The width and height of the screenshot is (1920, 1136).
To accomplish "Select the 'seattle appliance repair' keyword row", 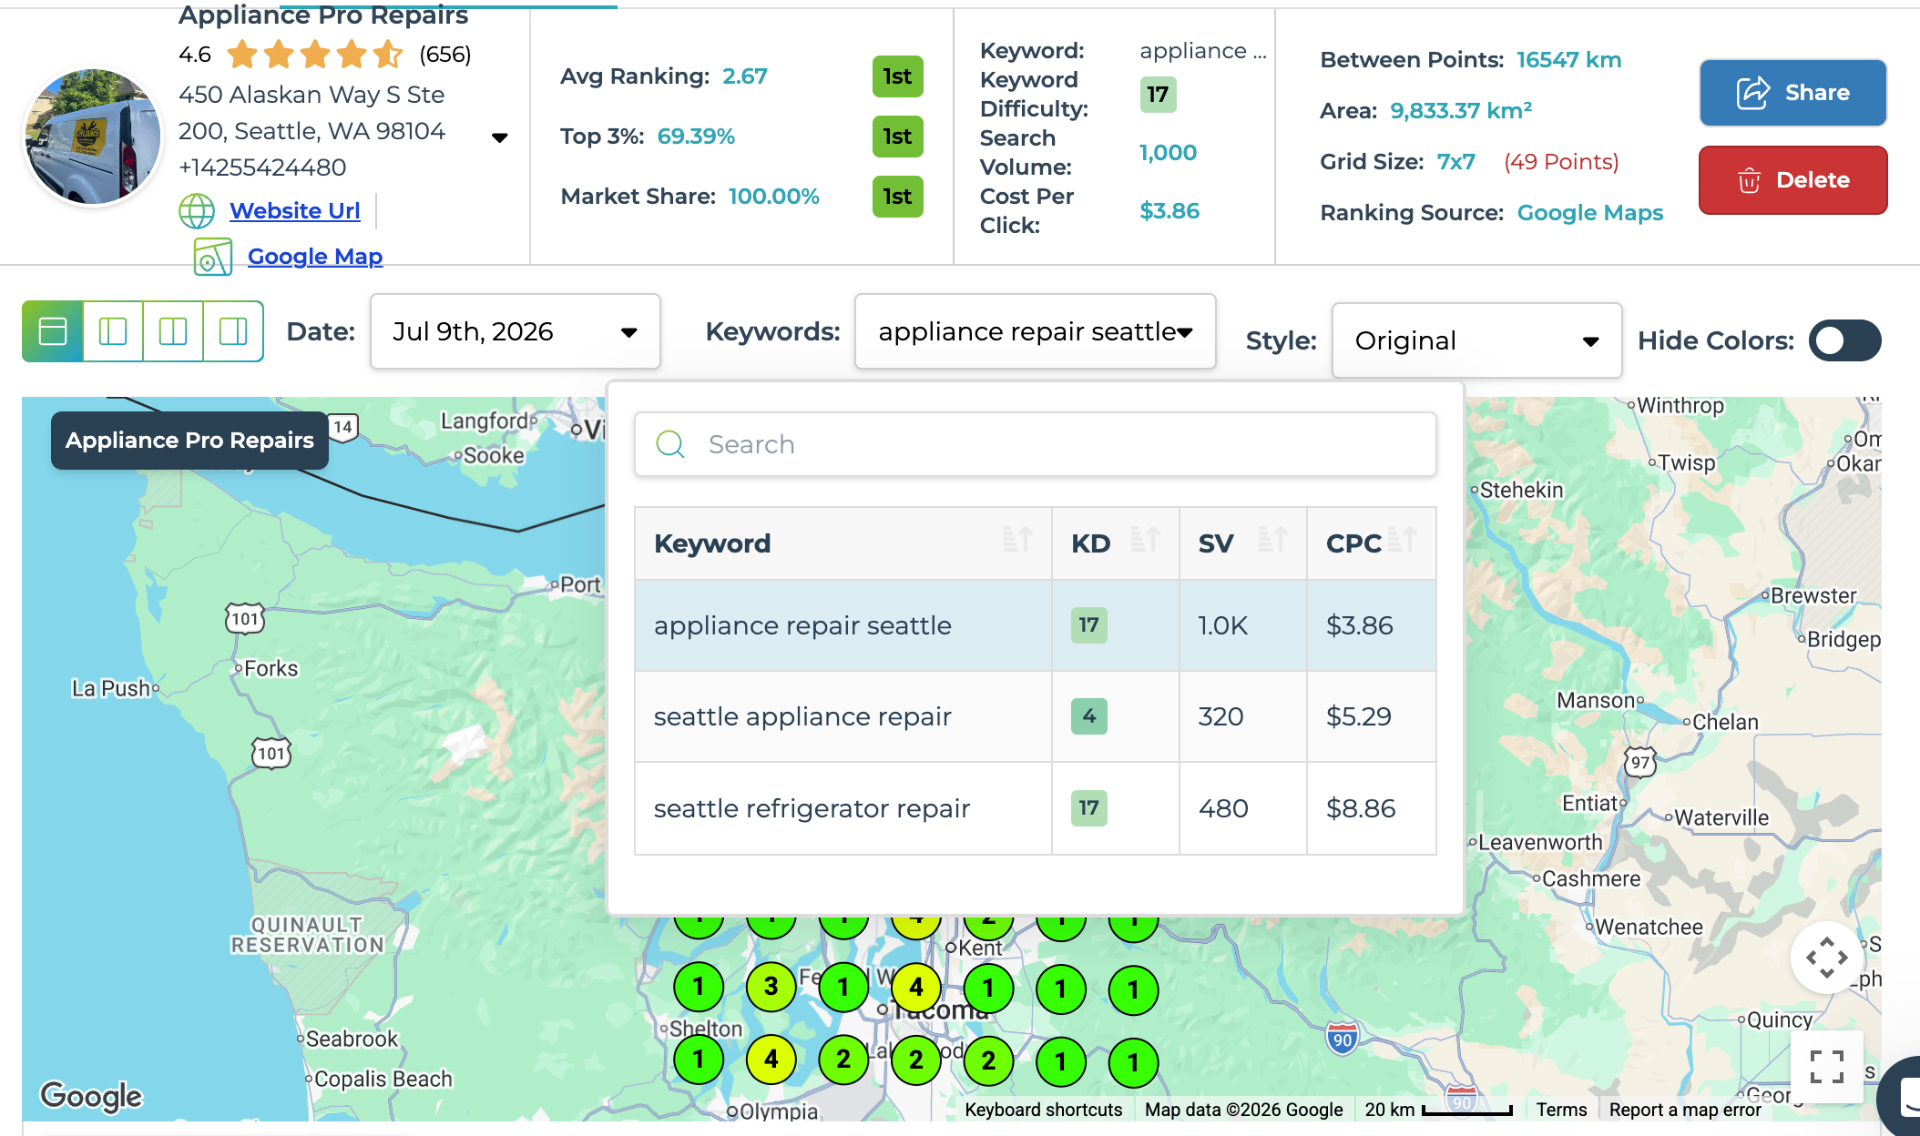I will 1035,716.
